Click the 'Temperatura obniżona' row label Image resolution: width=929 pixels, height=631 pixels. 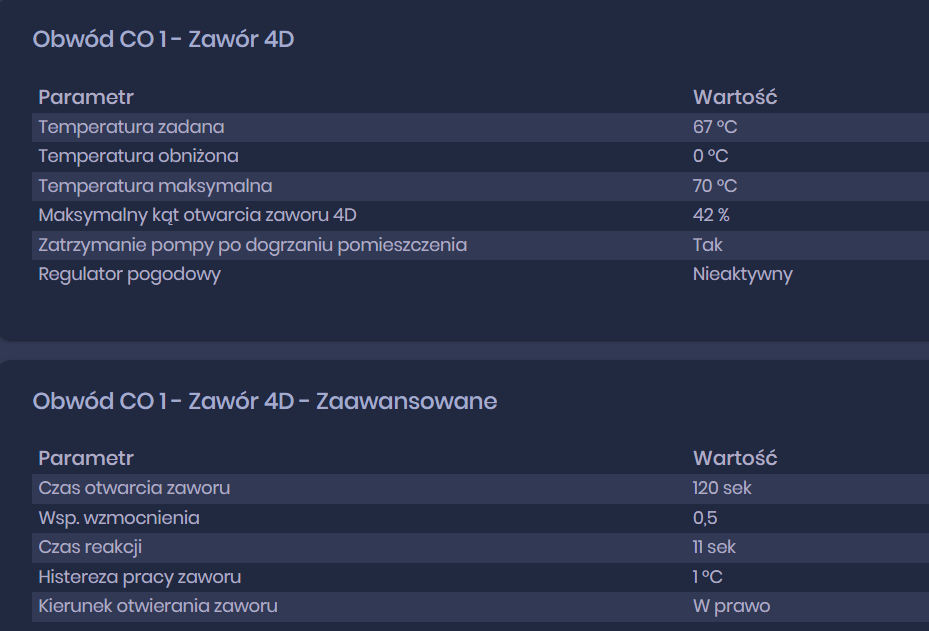(138, 156)
